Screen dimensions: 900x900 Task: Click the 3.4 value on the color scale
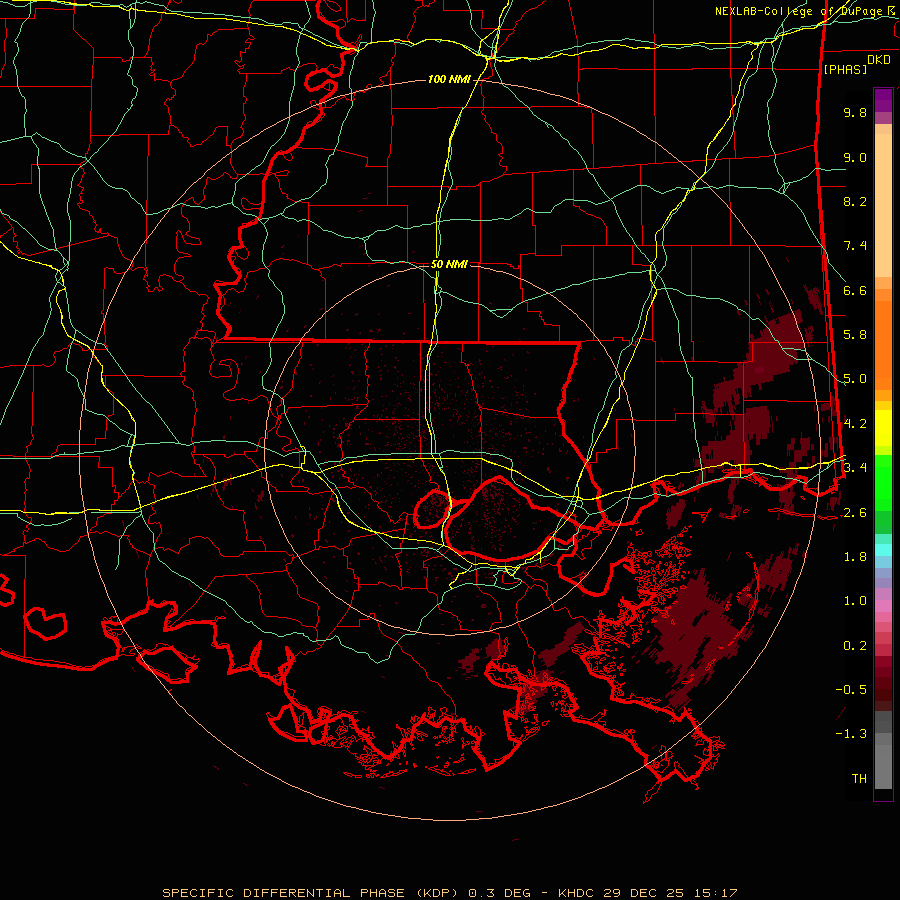click(x=855, y=468)
